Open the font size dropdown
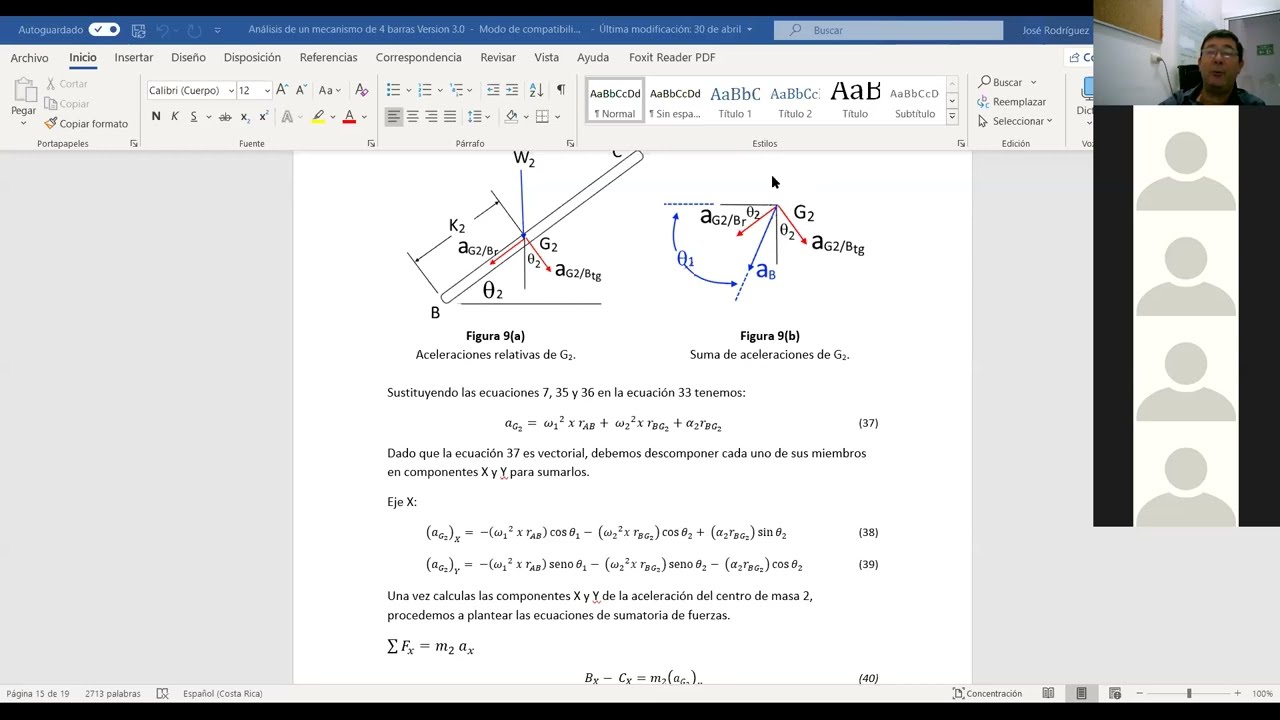The height and width of the screenshot is (720, 1280). [x=267, y=91]
